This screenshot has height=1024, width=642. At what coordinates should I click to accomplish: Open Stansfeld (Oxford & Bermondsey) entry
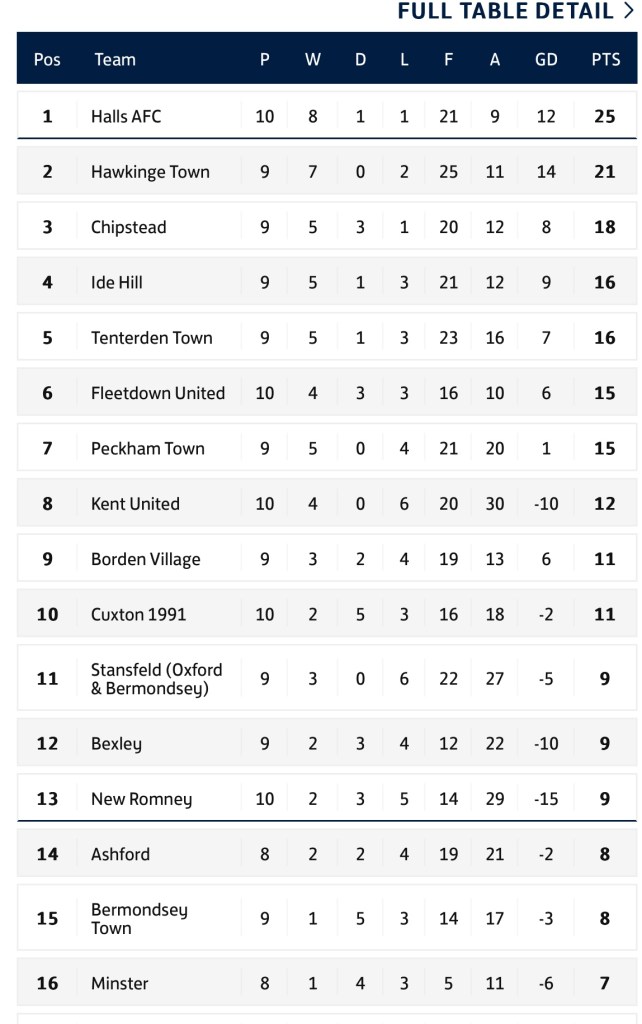pyautogui.click(x=156, y=679)
